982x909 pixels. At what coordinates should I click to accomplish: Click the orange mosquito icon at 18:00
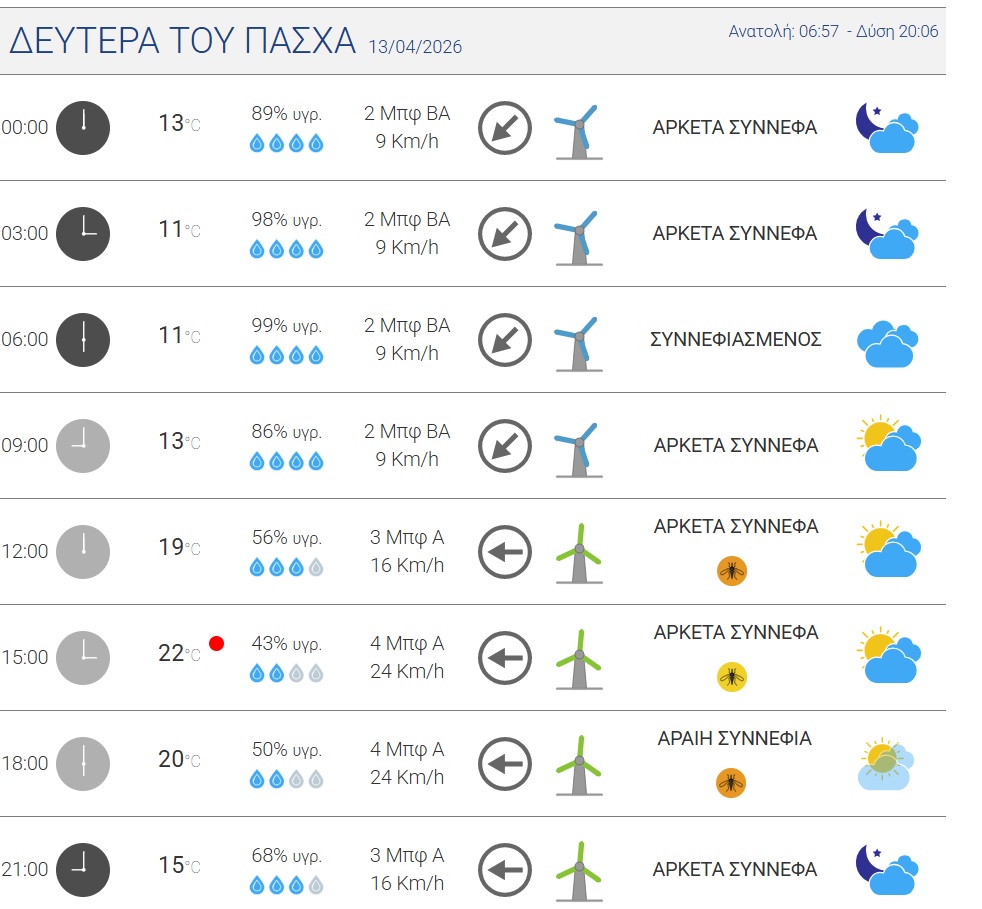pyautogui.click(x=732, y=783)
